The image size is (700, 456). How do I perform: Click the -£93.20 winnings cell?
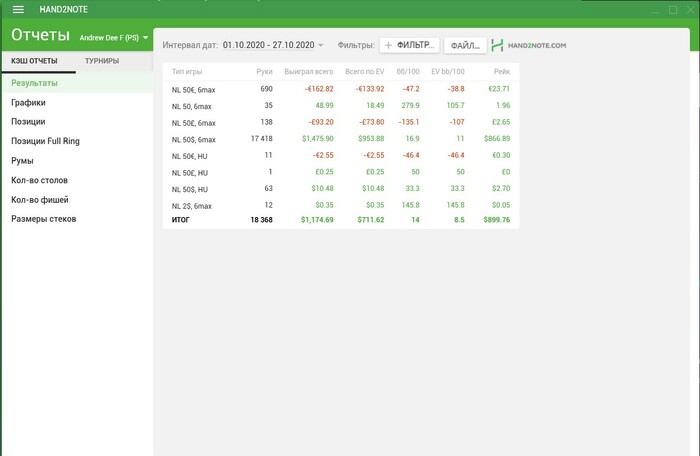point(321,122)
